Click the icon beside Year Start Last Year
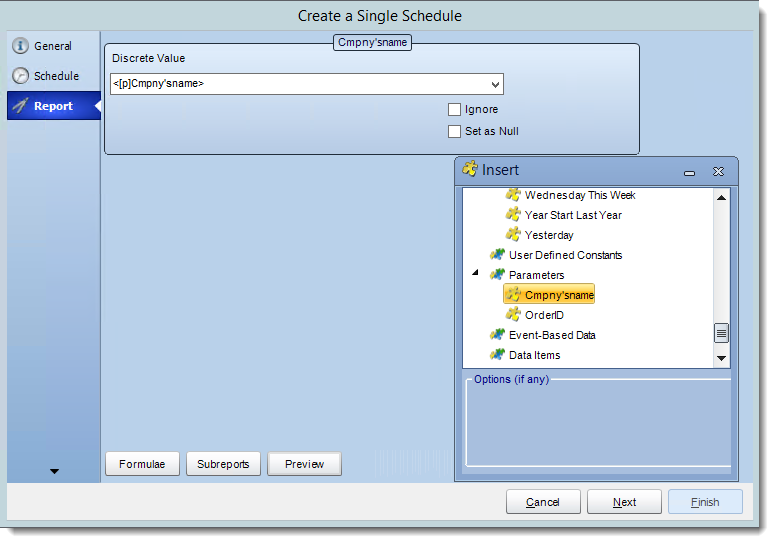Image resolution: width=774 pixels, height=543 pixels. coord(513,215)
